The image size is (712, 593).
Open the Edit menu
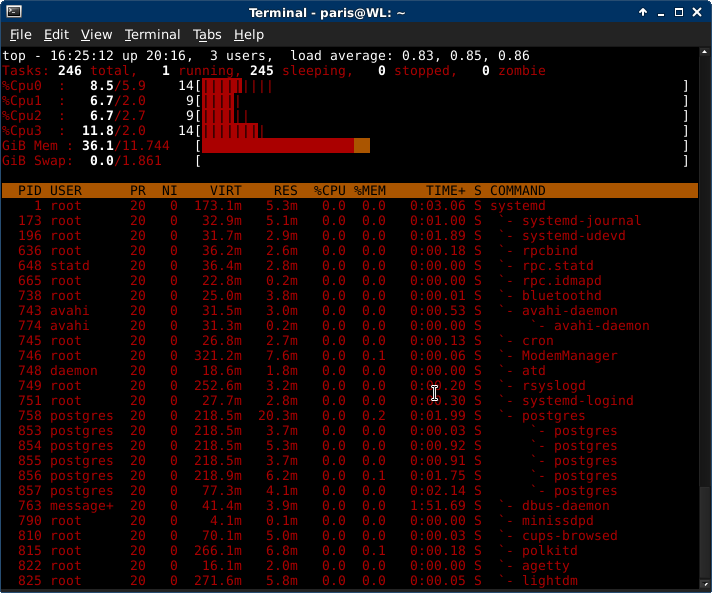click(x=56, y=35)
